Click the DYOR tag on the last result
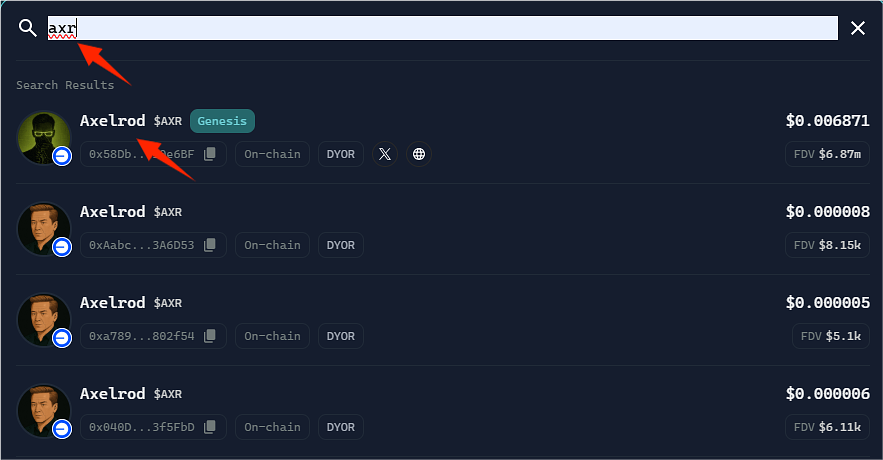The width and height of the screenshot is (883, 460). [340, 427]
